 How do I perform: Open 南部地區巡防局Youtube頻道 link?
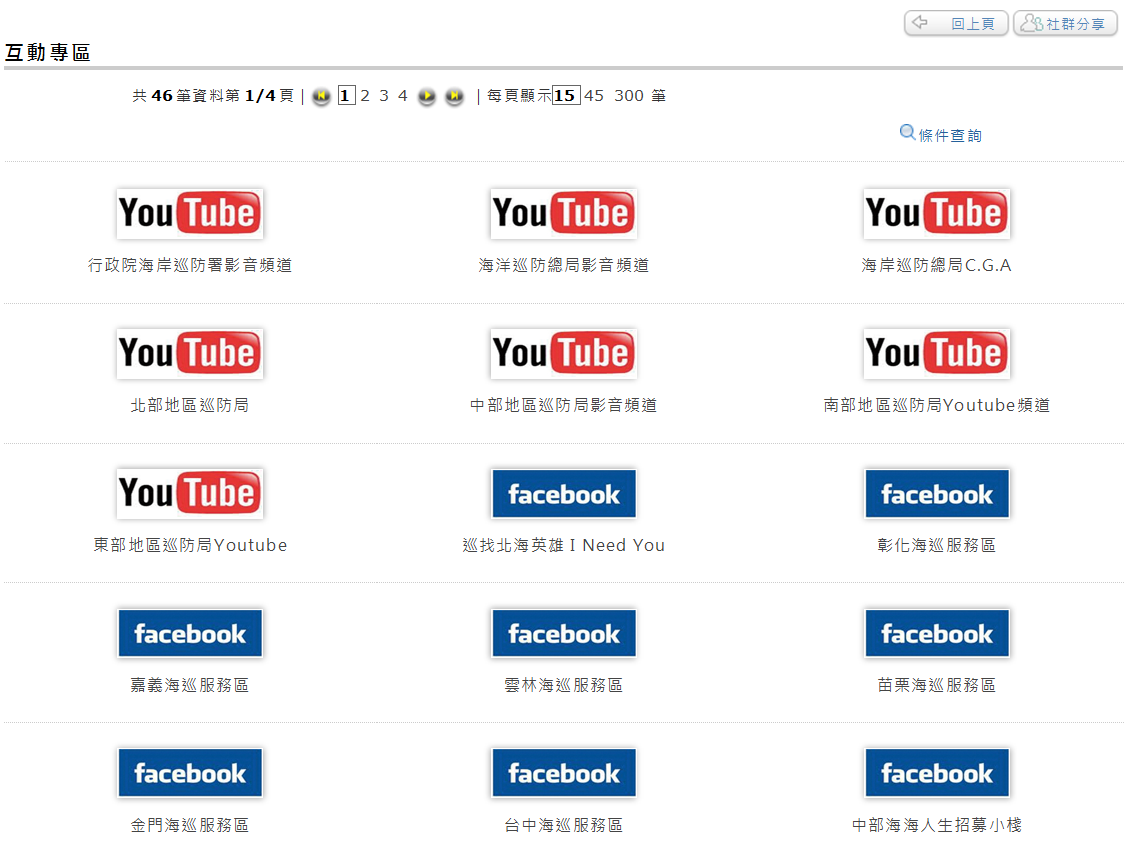[936, 405]
